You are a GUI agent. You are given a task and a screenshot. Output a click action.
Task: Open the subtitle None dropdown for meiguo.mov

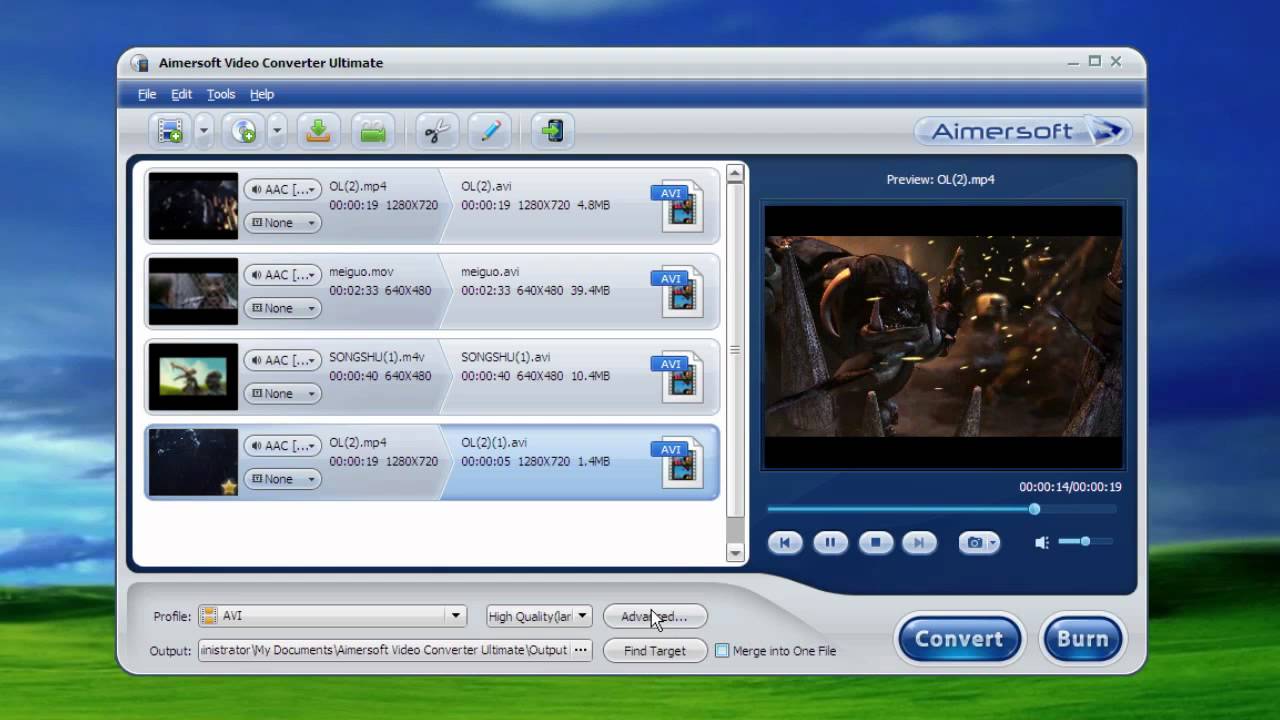[283, 308]
